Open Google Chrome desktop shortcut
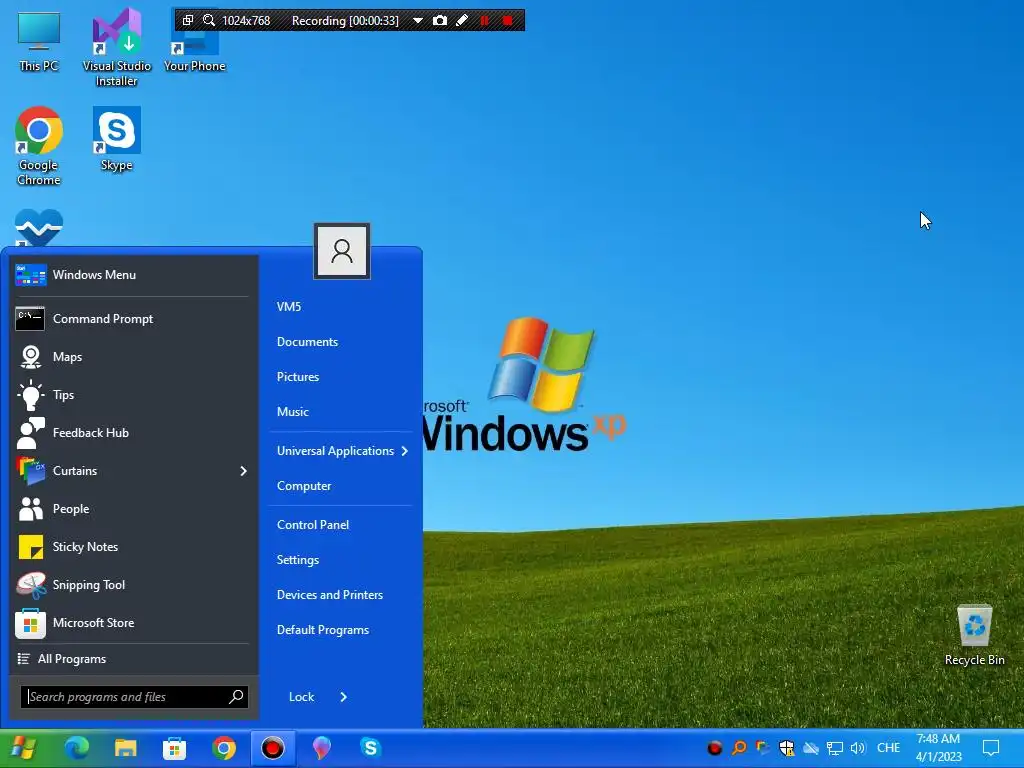Screen dimensions: 1024x768 tap(39, 146)
